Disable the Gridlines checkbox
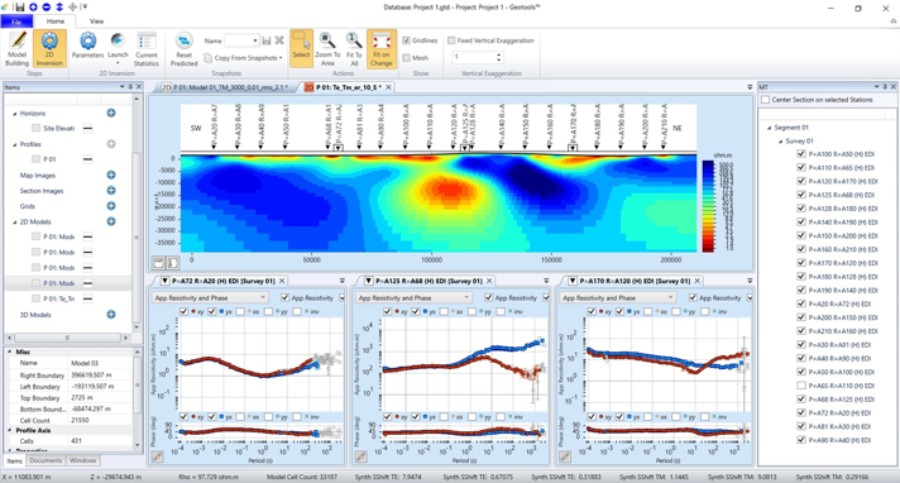Viewport: 900px width, 483px height. pyautogui.click(x=406, y=41)
